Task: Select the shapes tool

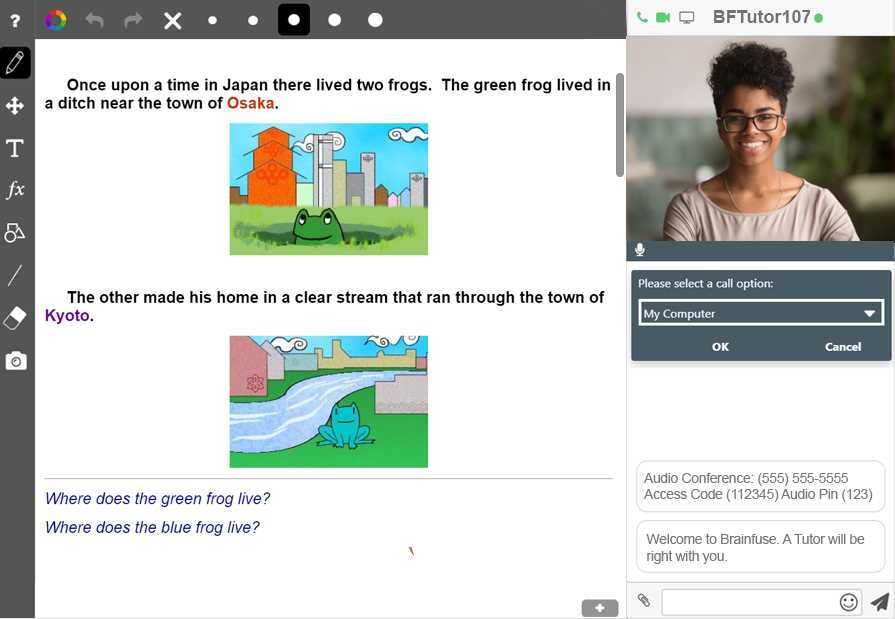Action: [x=15, y=232]
